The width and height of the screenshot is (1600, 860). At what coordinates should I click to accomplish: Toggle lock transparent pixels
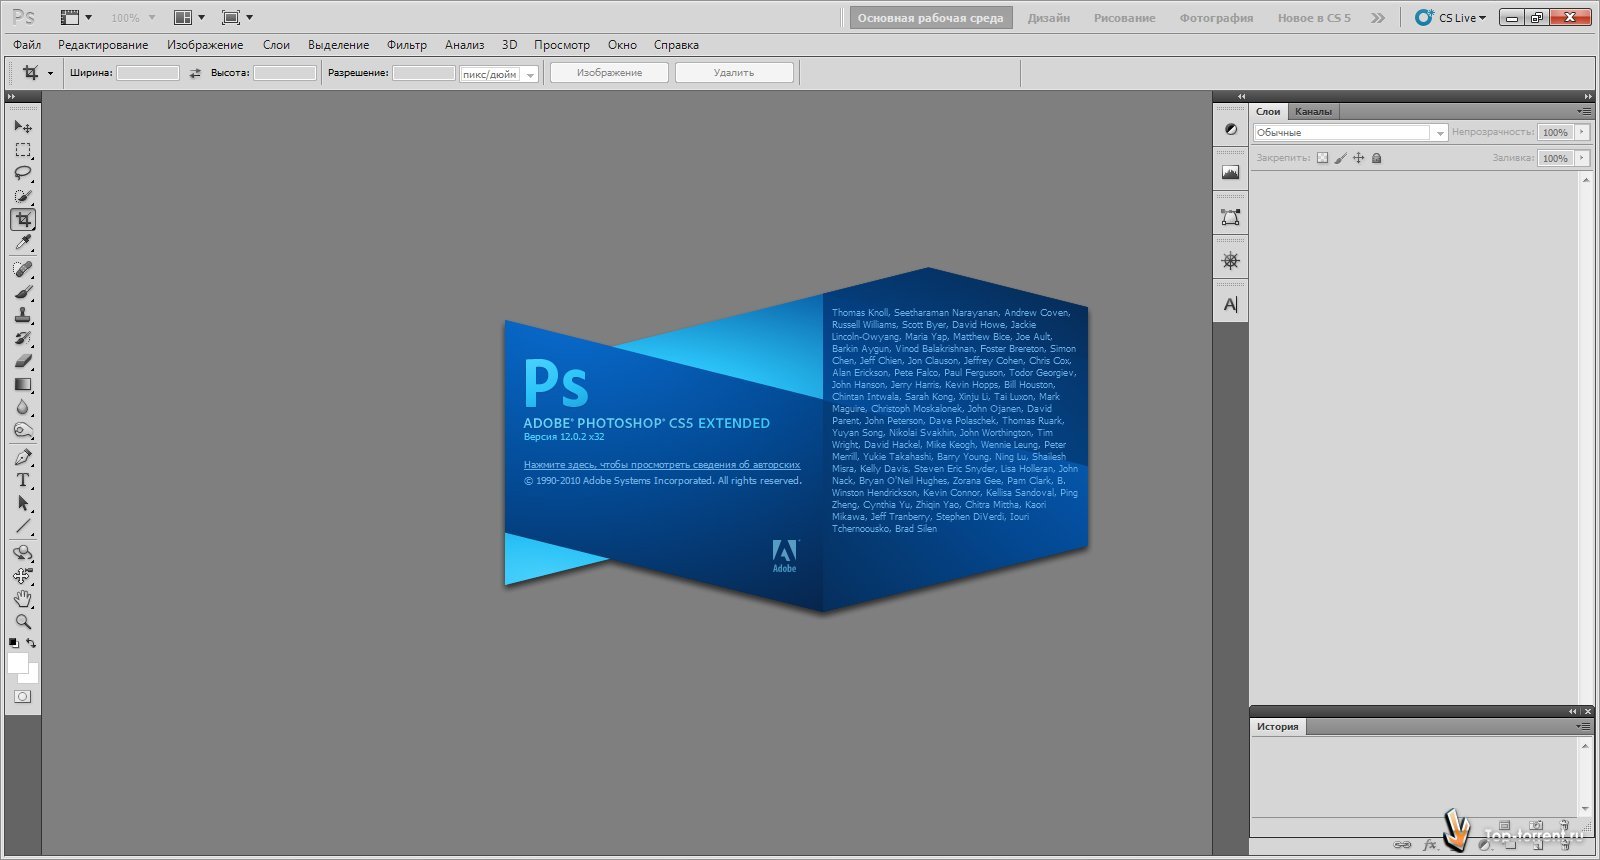pos(1322,158)
